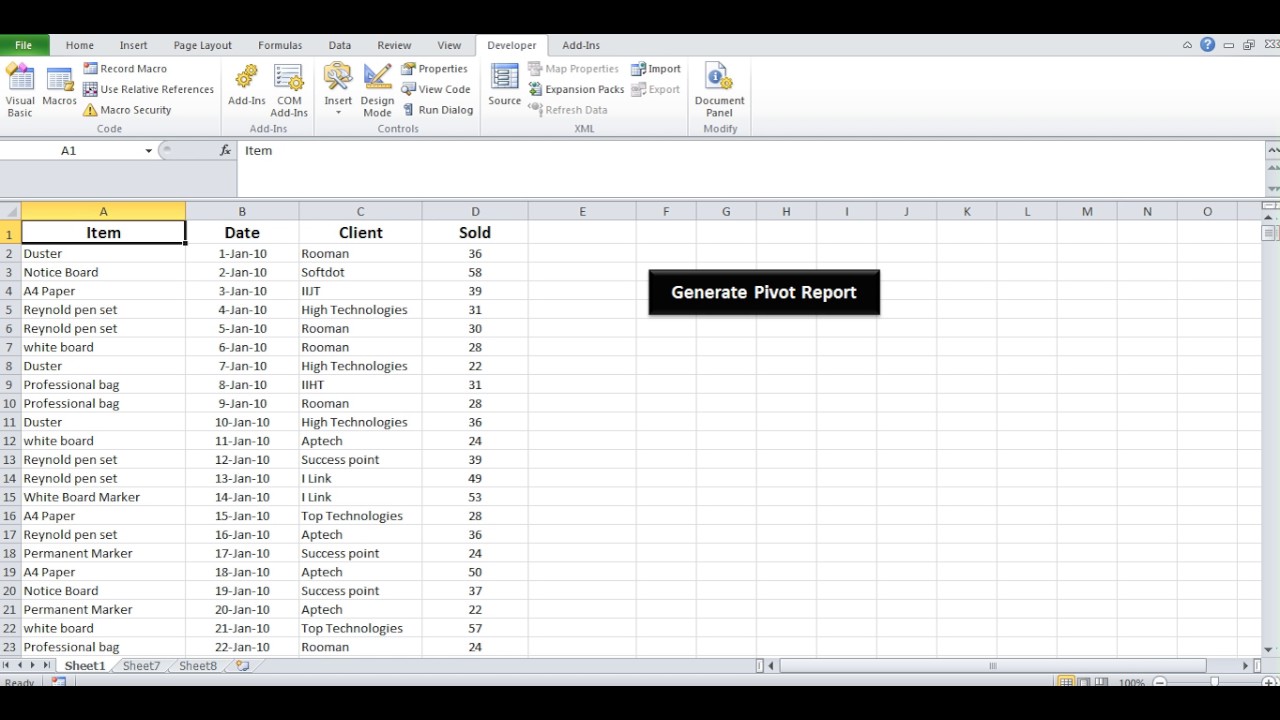Open the XML Source pane
Screen dimensions: 1280x720
(504, 86)
